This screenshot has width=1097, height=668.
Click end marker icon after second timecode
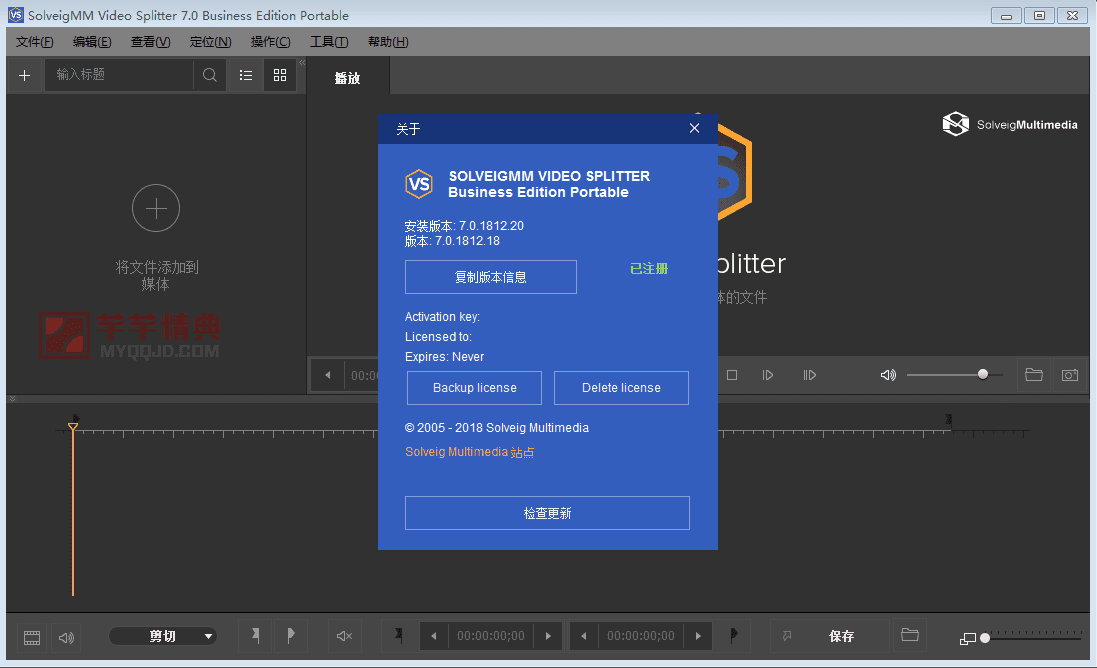pyautogui.click(x=733, y=636)
